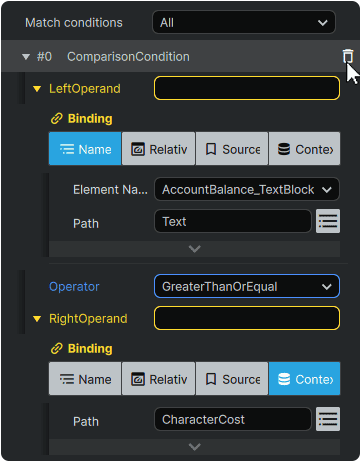Open the Operator dropdown GreaterThanOrEqual
The image size is (361, 462).
(x=247, y=286)
